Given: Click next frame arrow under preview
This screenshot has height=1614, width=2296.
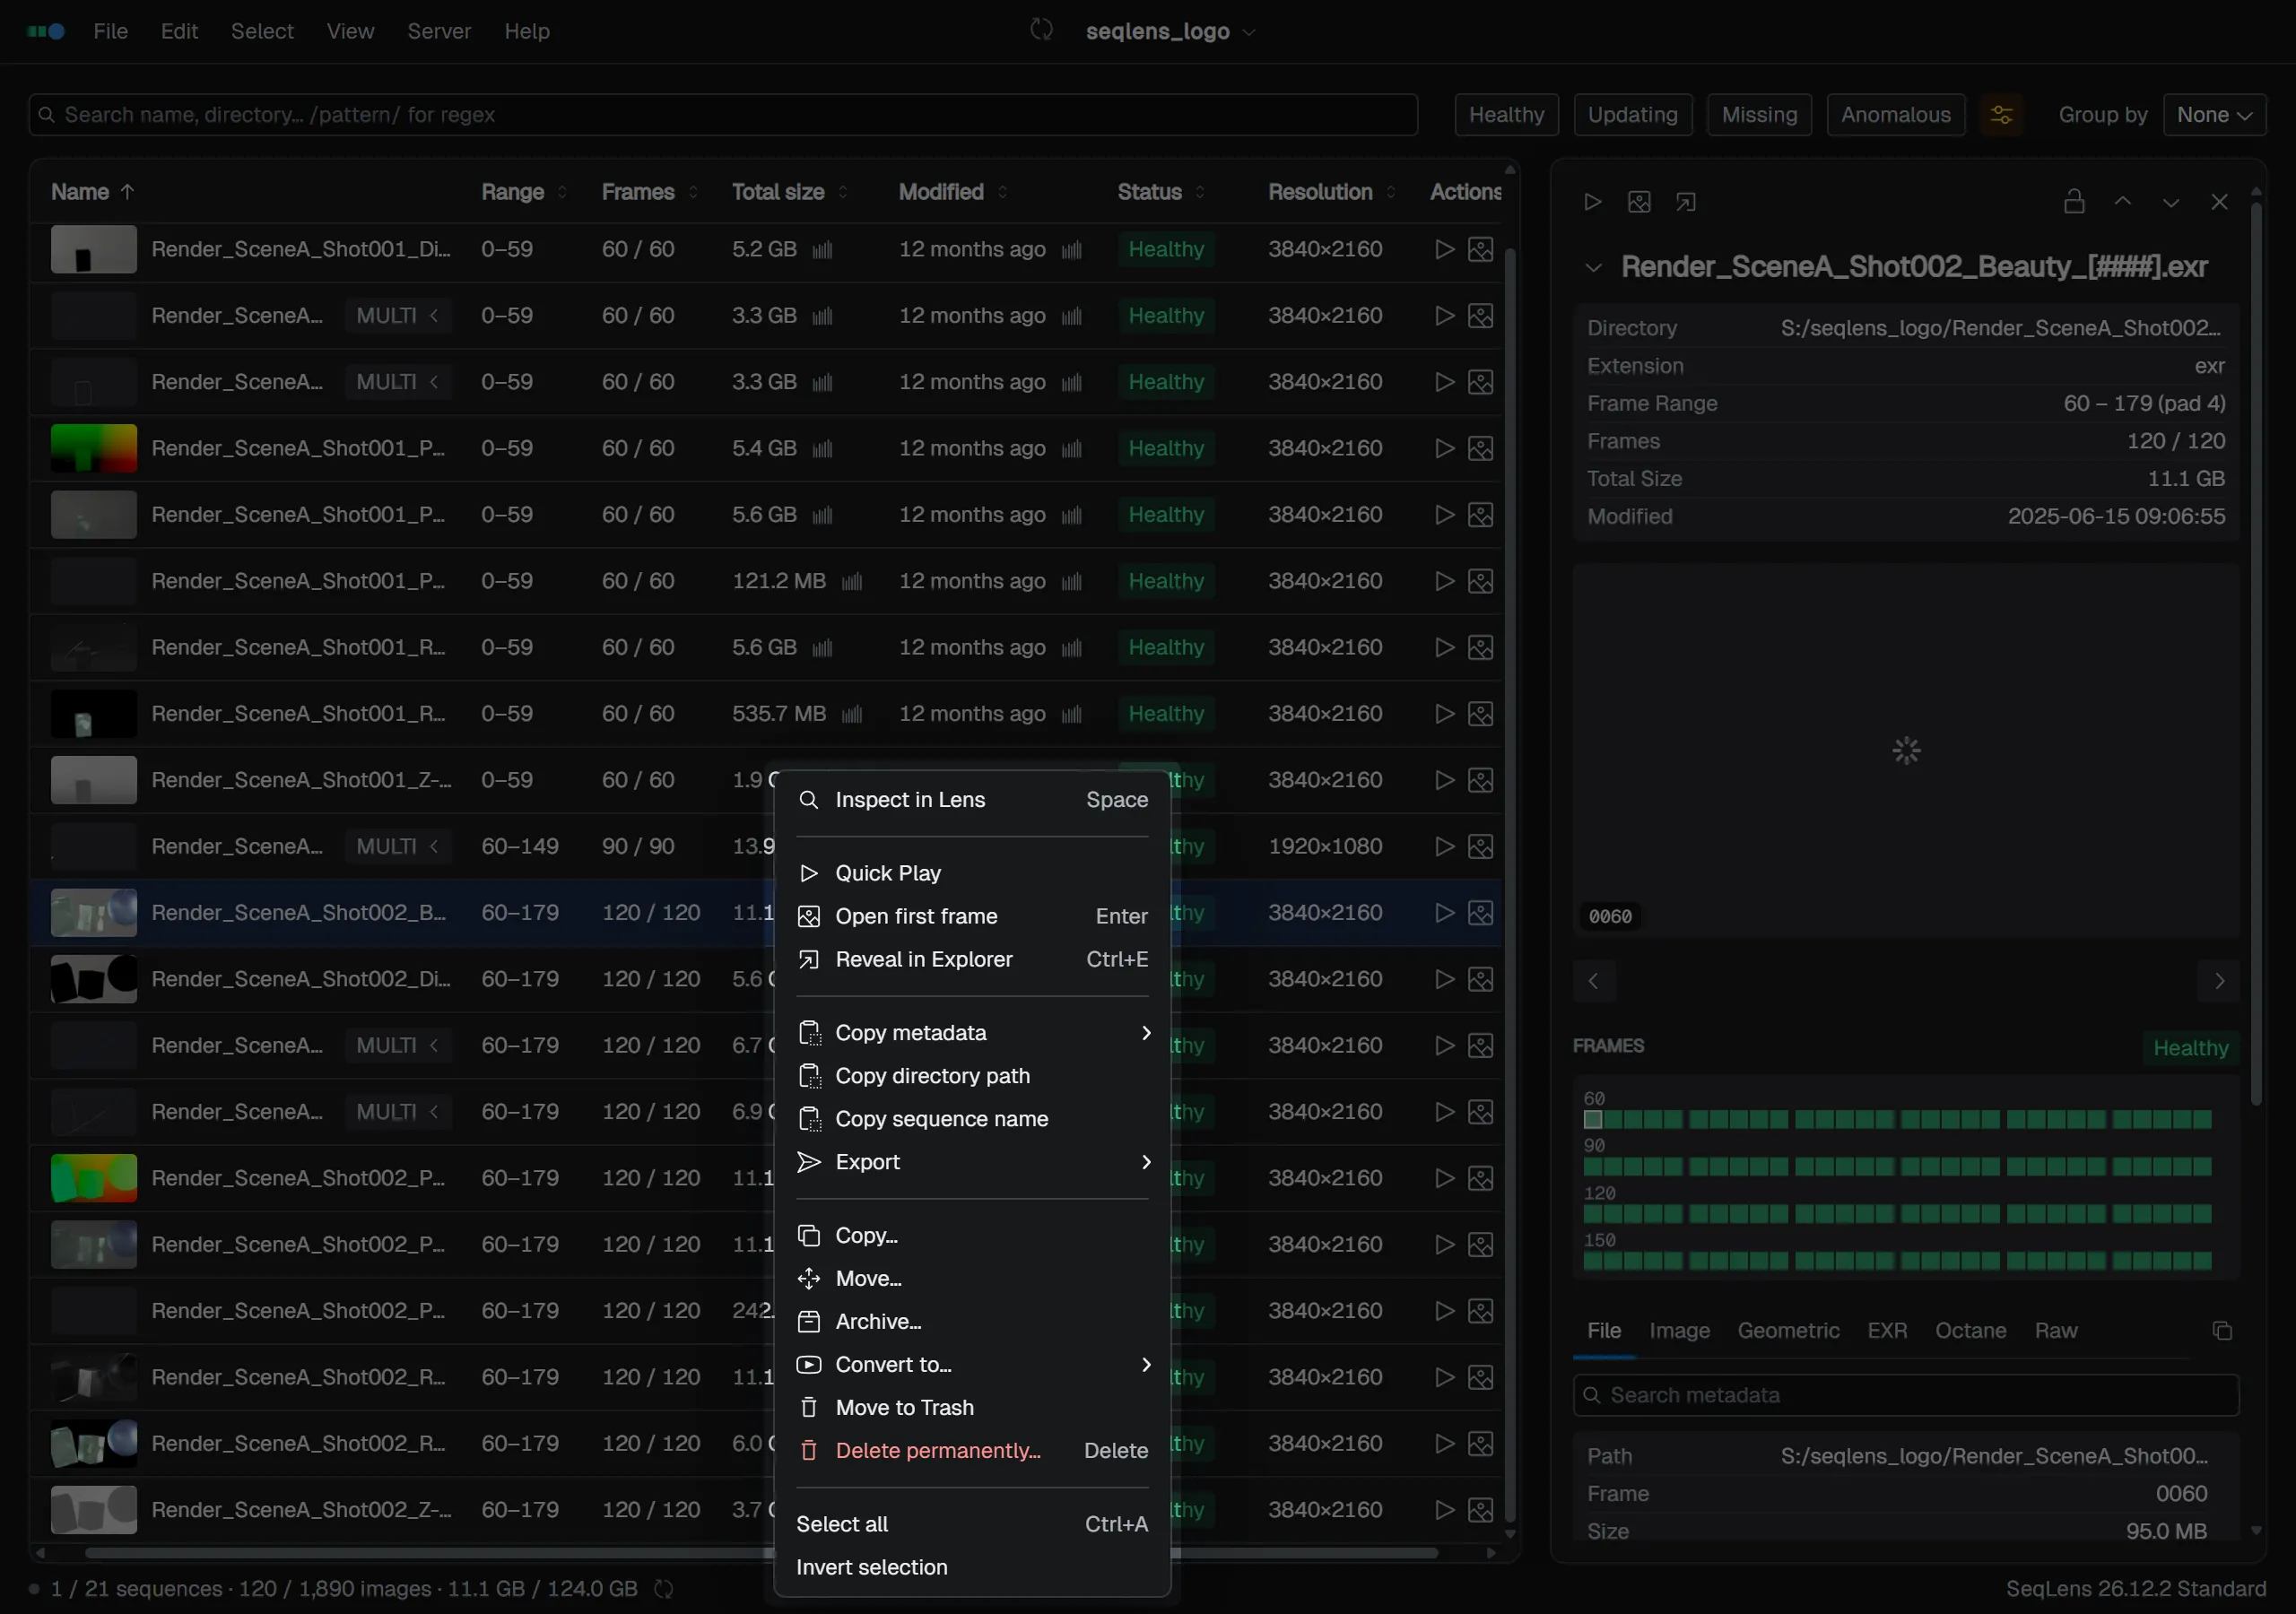Looking at the screenshot, I should pyautogui.click(x=2219, y=981).
